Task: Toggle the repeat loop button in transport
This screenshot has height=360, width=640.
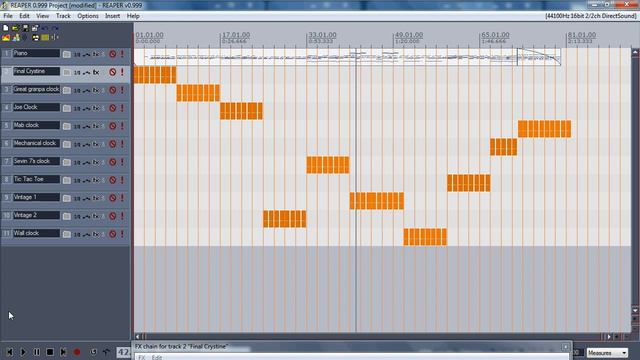Action: 93,352
